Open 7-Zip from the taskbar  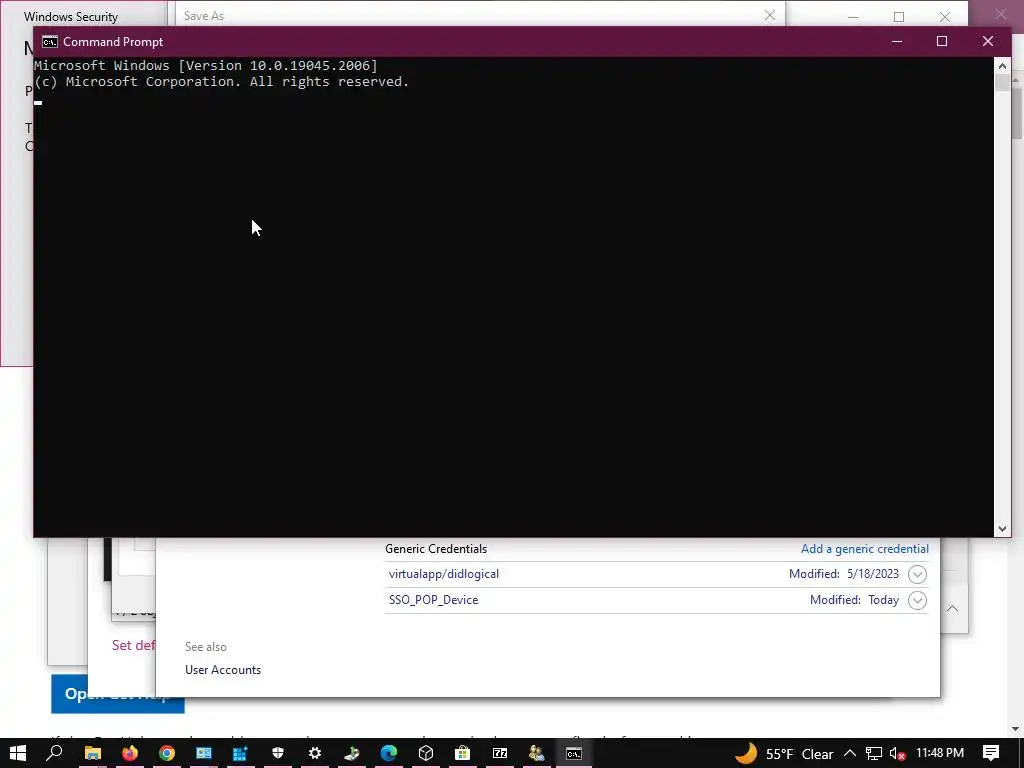(500, 753)
